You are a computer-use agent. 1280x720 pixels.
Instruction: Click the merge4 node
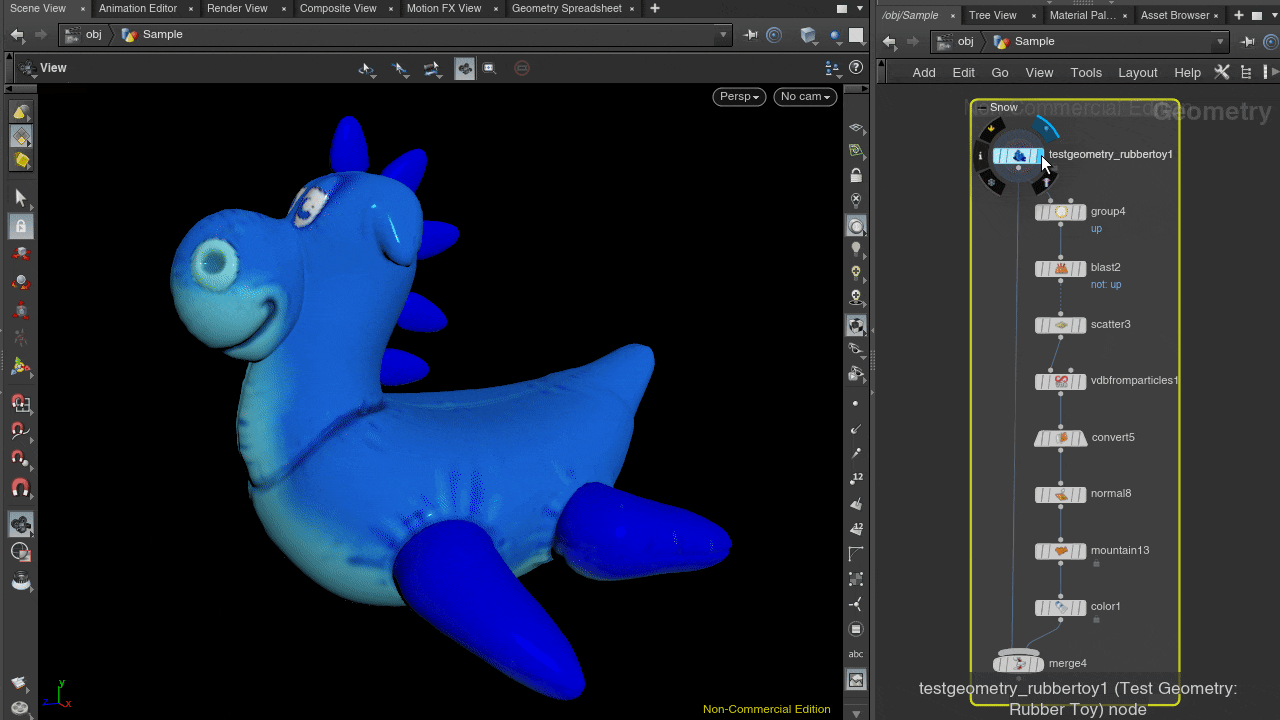coord(1018,664)
